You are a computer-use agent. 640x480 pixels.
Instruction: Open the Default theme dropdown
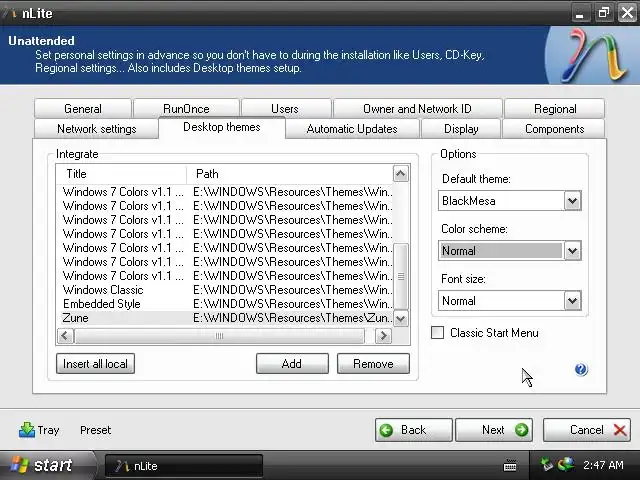click(x=572, y=201)
